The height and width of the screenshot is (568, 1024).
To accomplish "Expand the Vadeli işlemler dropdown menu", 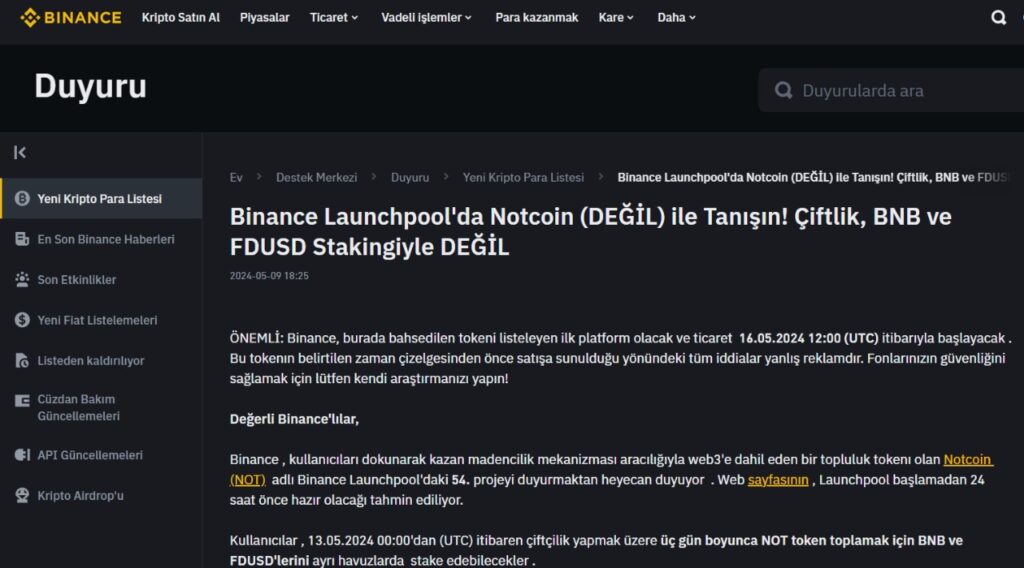I will click(x=426, y=18).
